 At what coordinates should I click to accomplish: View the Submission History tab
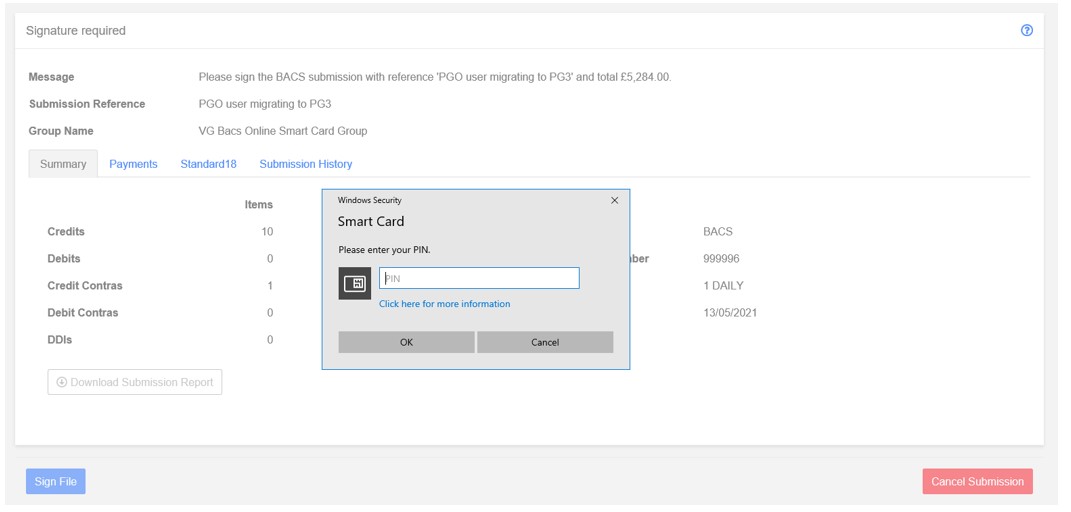[x=306, y=164]
